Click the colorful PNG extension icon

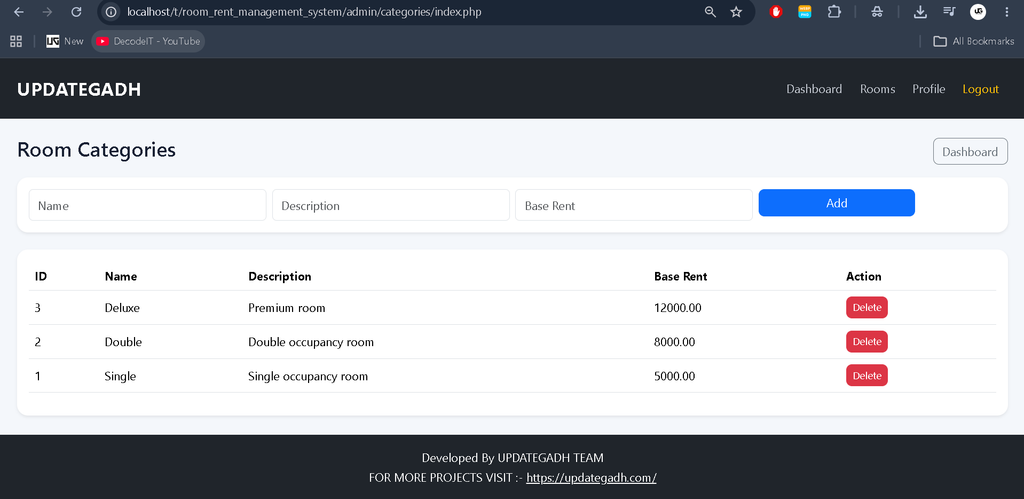coord(805,12)
